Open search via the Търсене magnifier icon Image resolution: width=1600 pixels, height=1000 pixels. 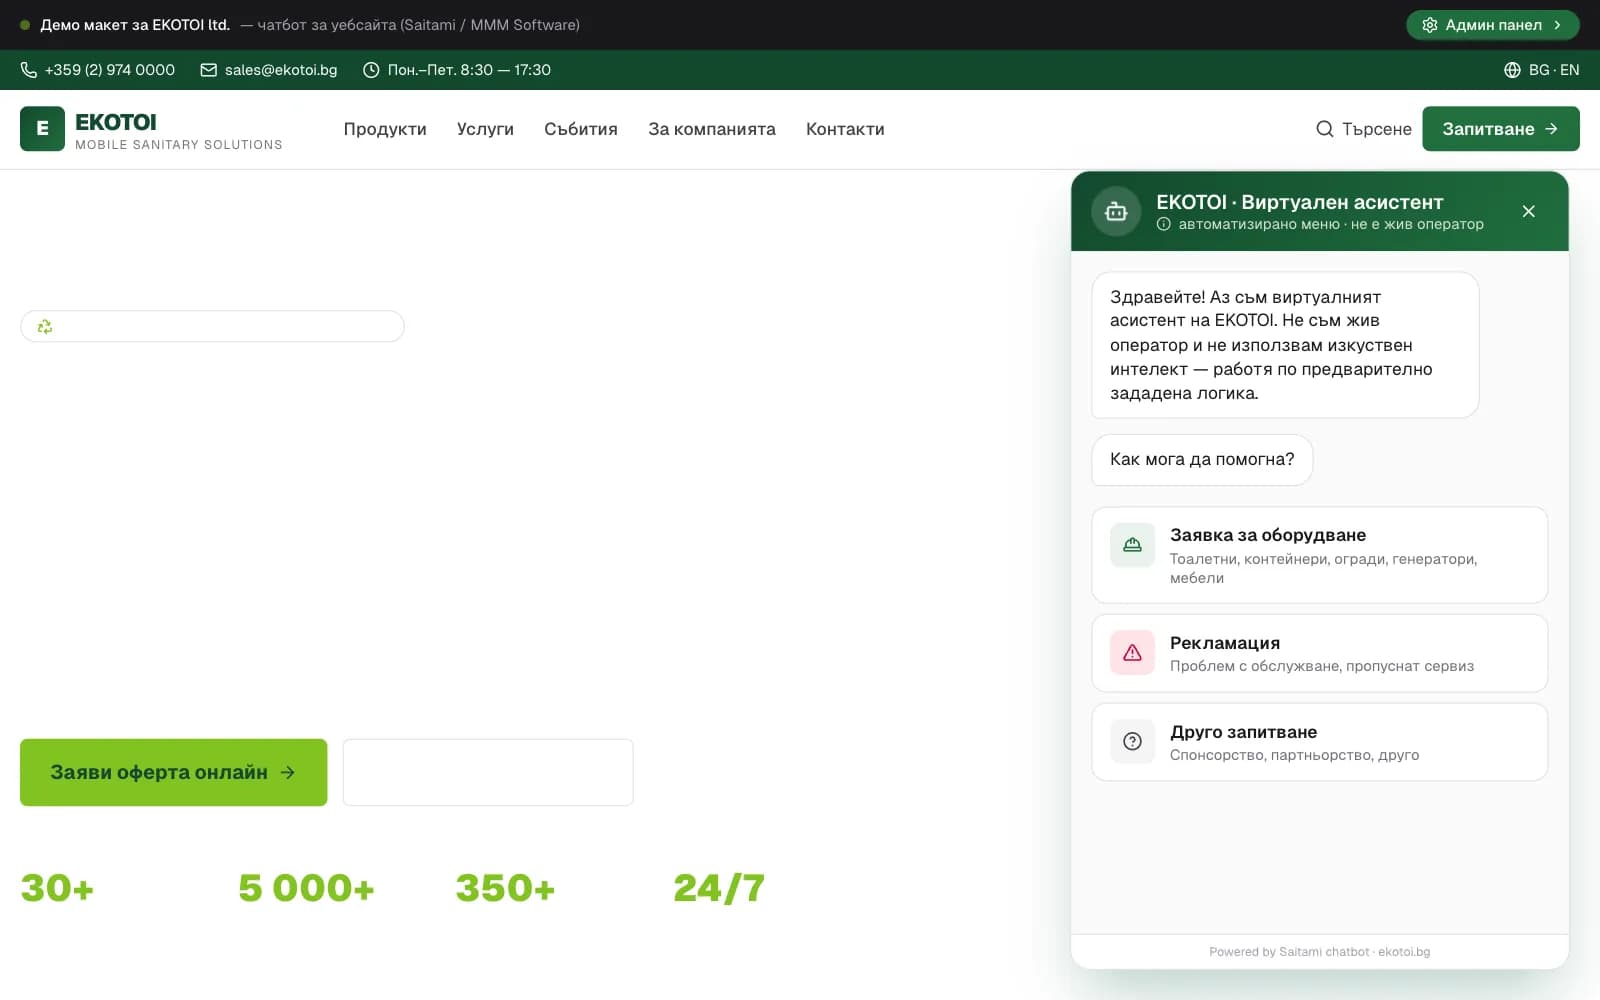1325,129
